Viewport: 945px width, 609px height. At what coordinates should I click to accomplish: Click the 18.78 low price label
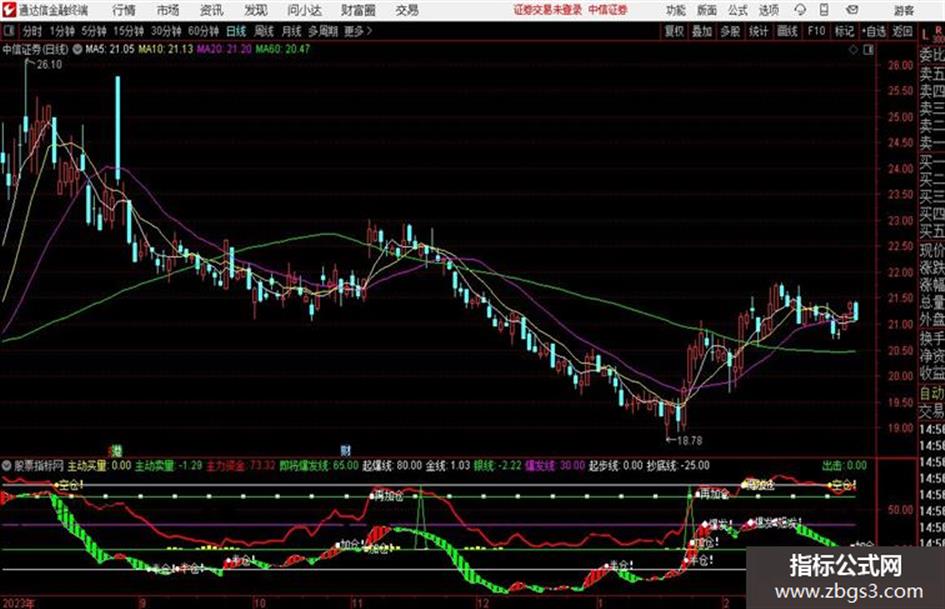[x=690, y=441]
